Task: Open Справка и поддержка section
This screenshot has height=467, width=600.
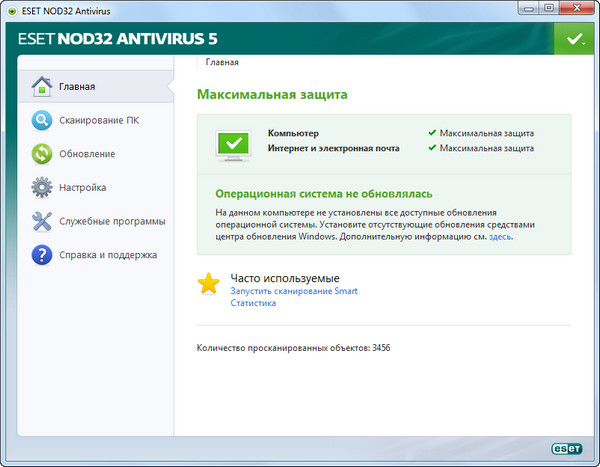Action: click(x=108, y=255)
